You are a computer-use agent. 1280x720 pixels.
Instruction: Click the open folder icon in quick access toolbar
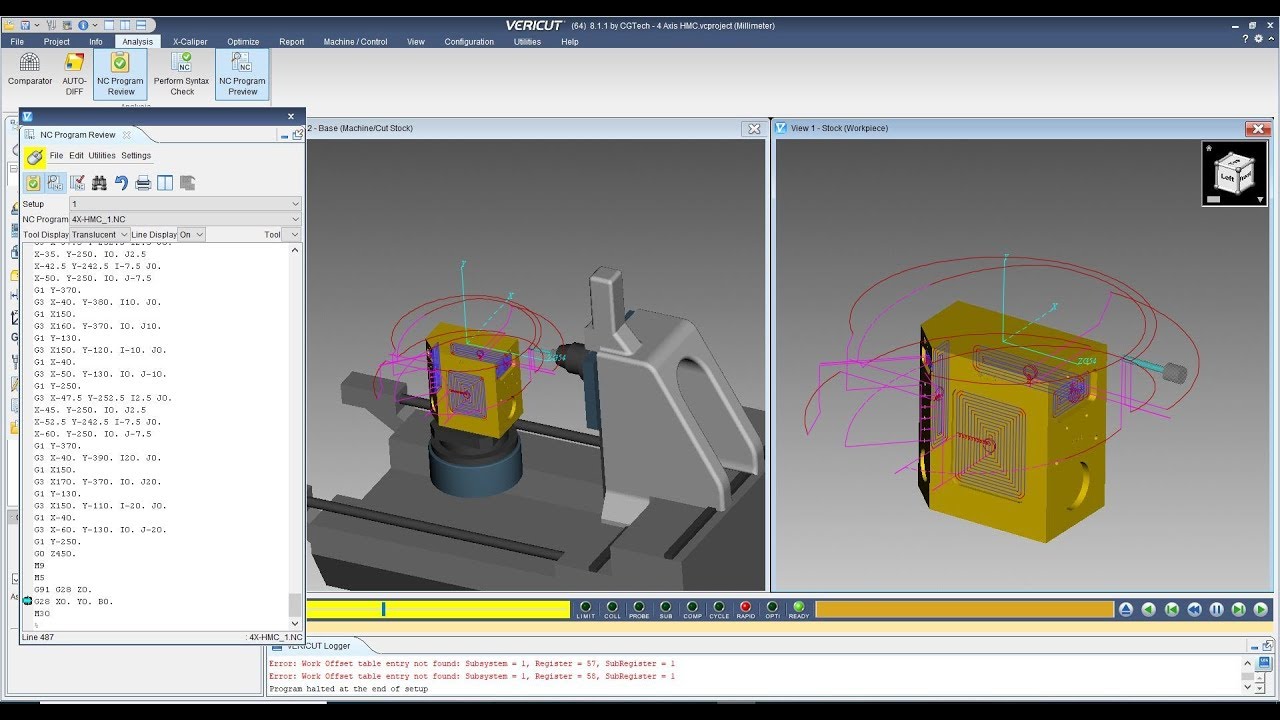coord(9,25)
